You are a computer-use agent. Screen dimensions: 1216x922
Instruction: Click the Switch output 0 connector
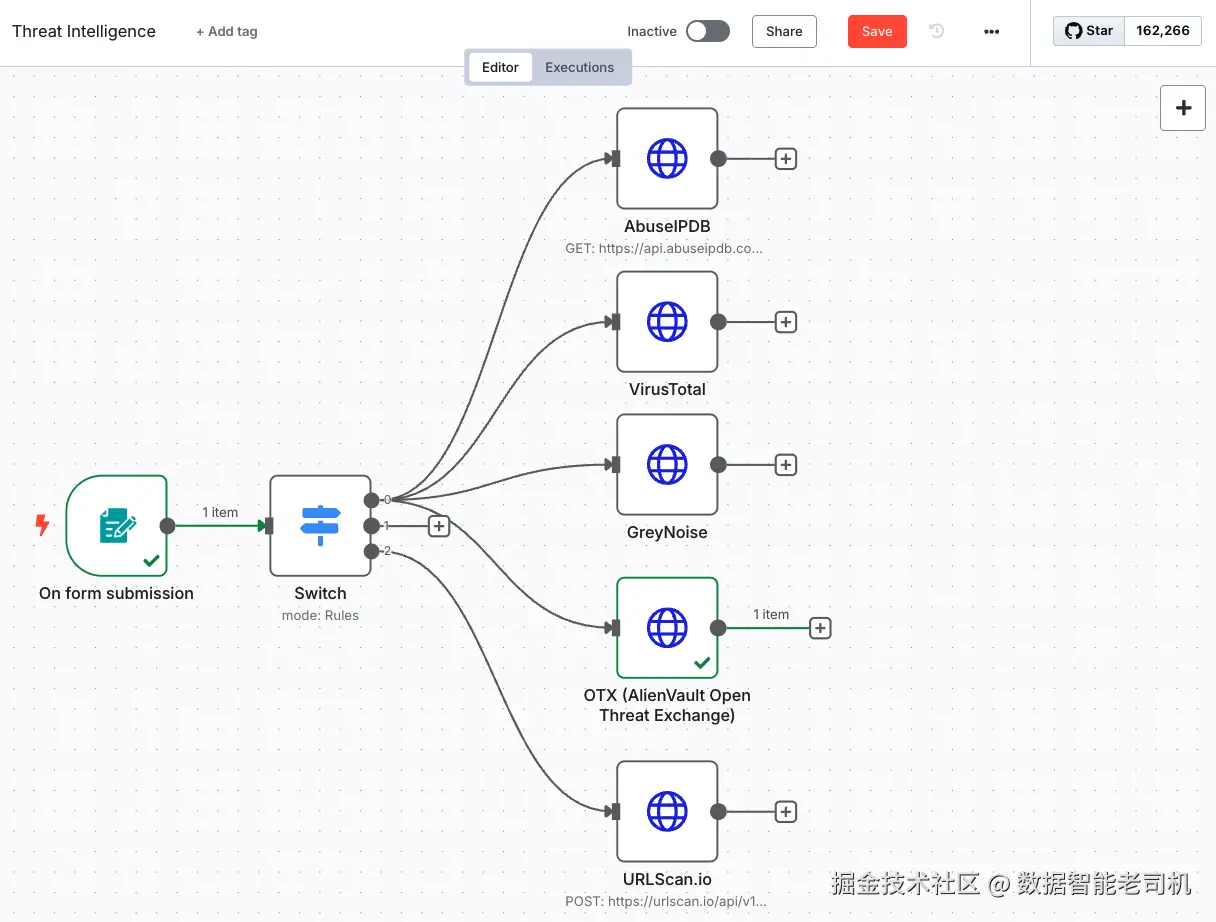pos(372,499)
